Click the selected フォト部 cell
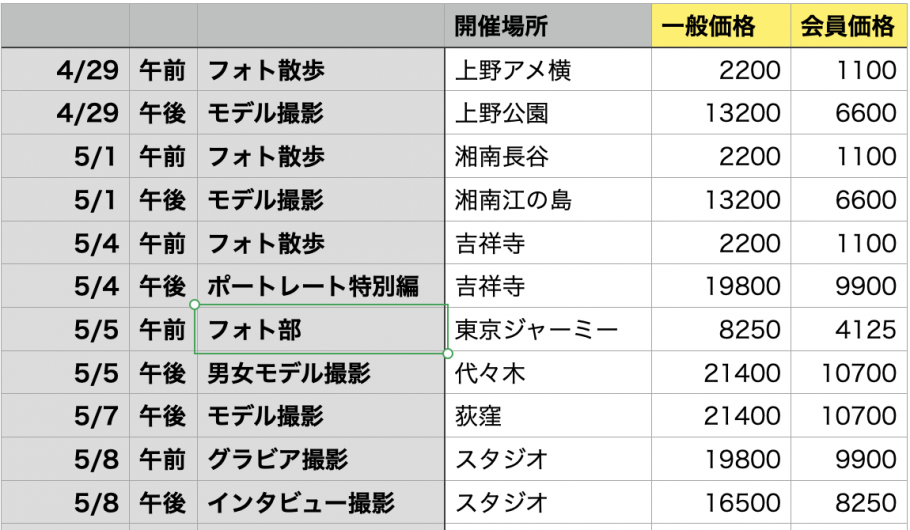Image resolution: width=910 pixels, height=530 pixels. tap(321, 330)
